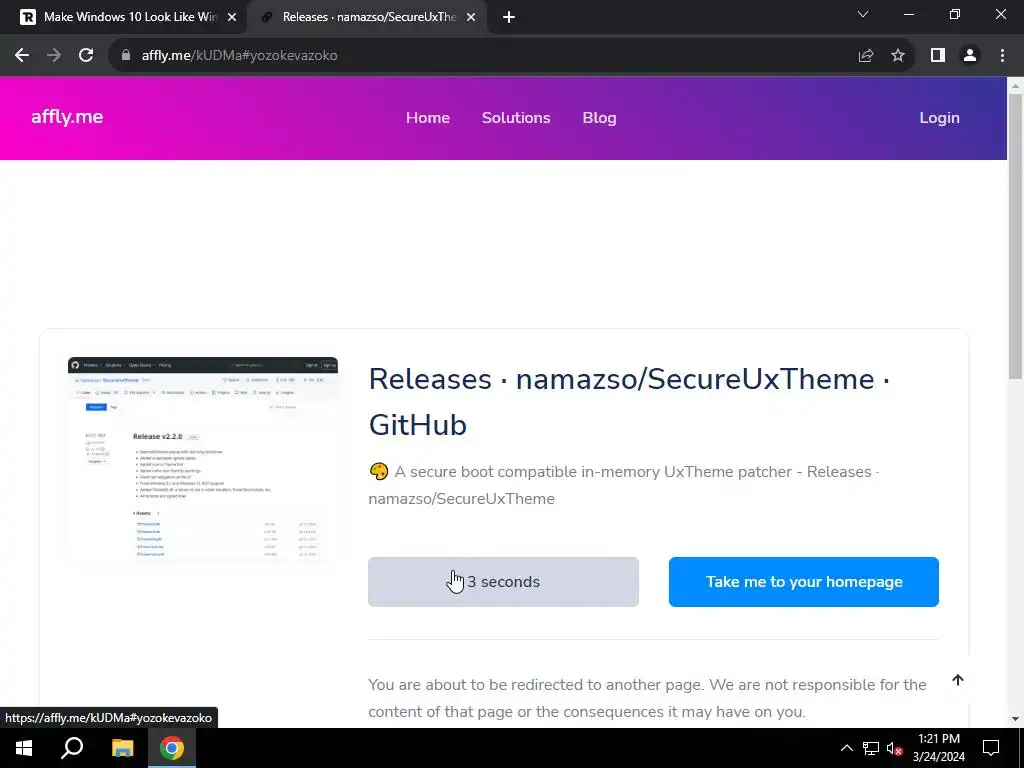Viewport: 1024px width, 768px height.
Task: Open the Windows Start menu
Action: (x=24, y=748)
